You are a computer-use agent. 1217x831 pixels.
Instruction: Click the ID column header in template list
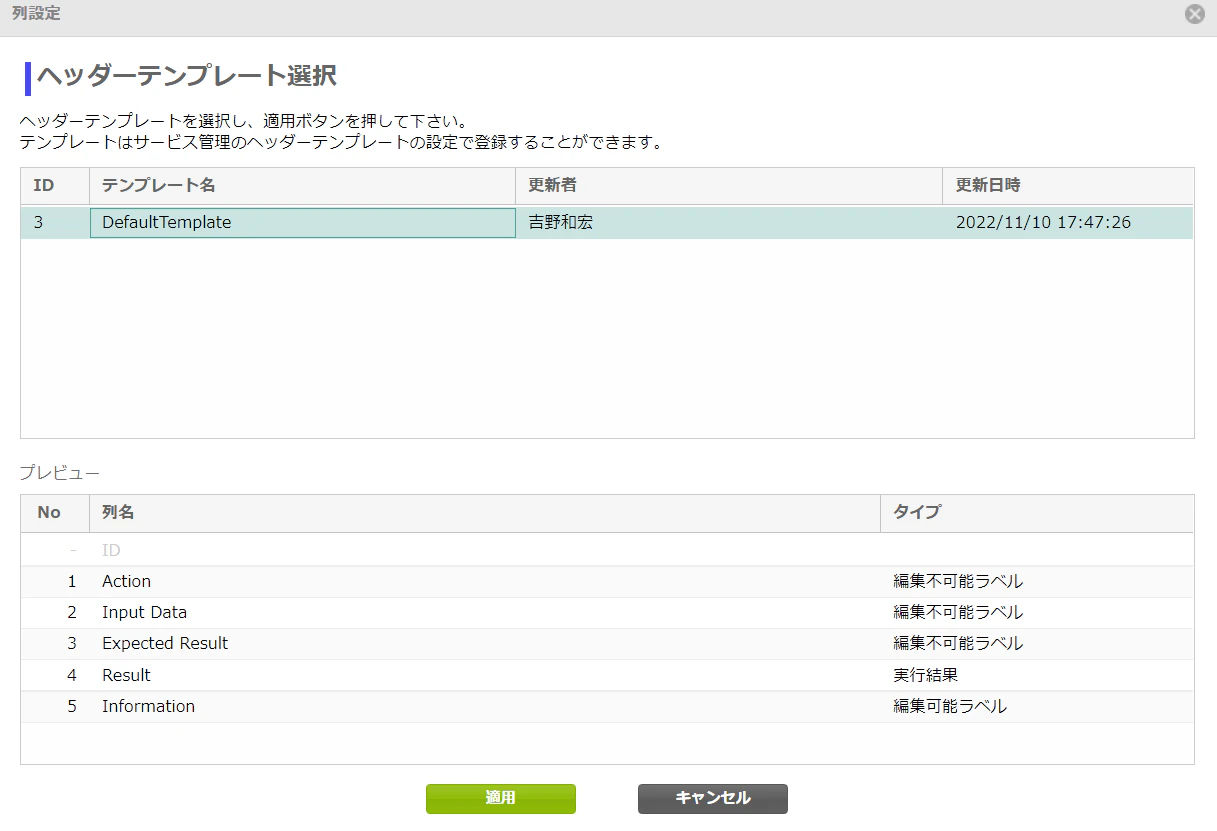(55, 186)
